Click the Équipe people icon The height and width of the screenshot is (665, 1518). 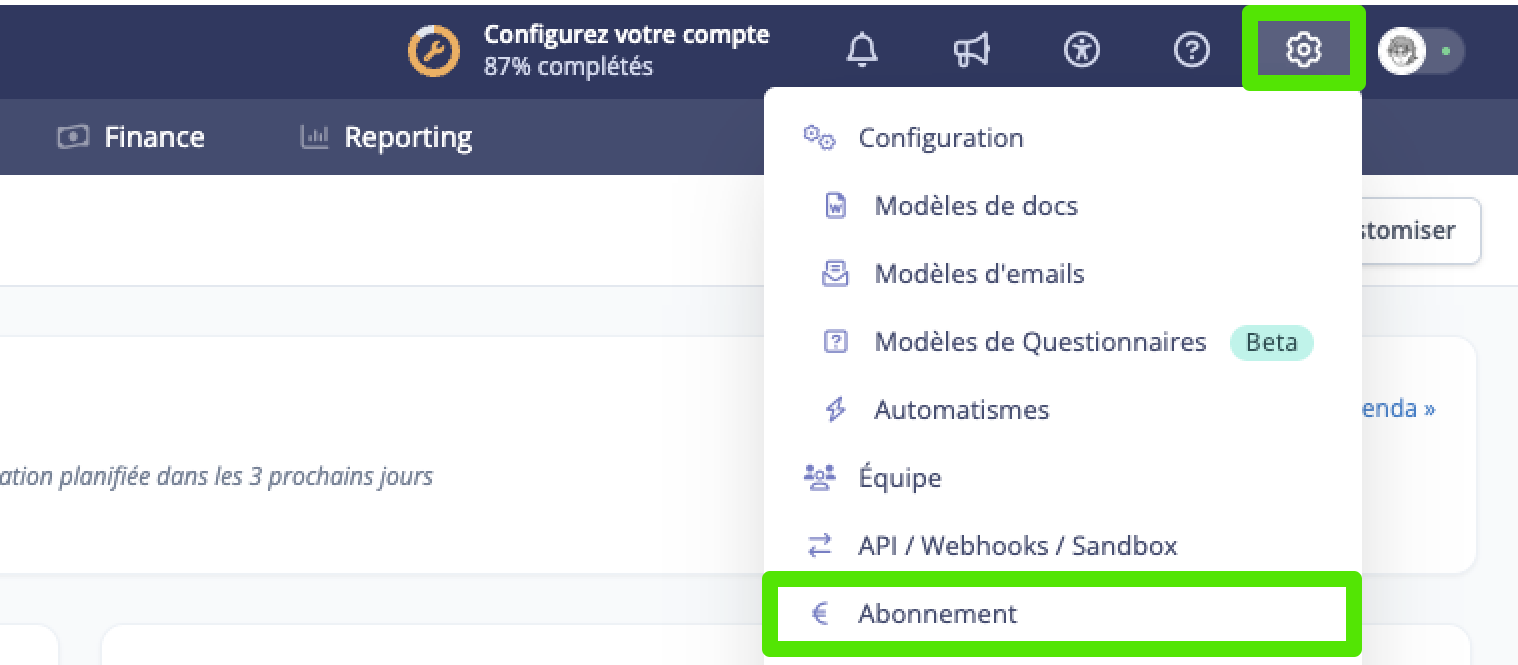[x=819, y=478]
